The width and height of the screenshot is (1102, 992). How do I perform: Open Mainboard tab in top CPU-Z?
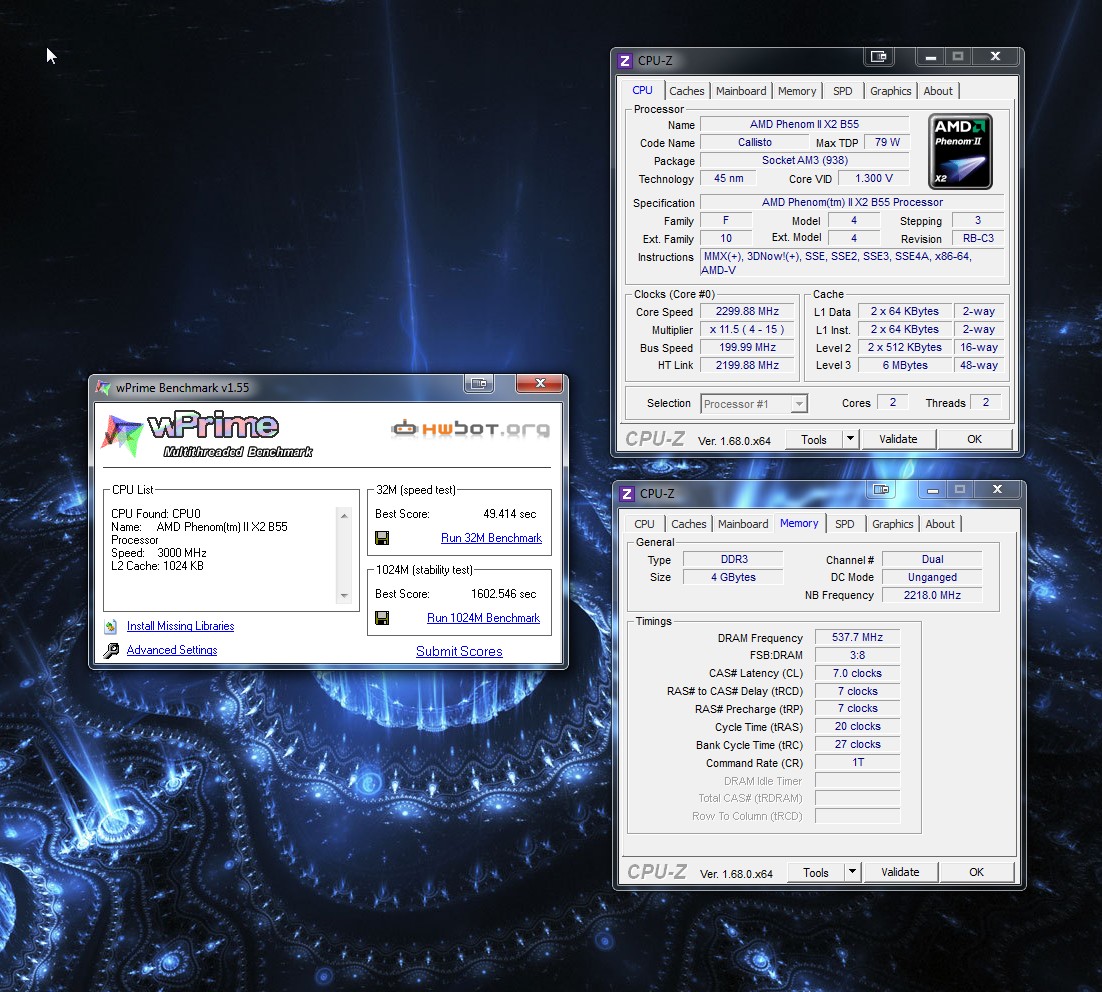point(741,91)
